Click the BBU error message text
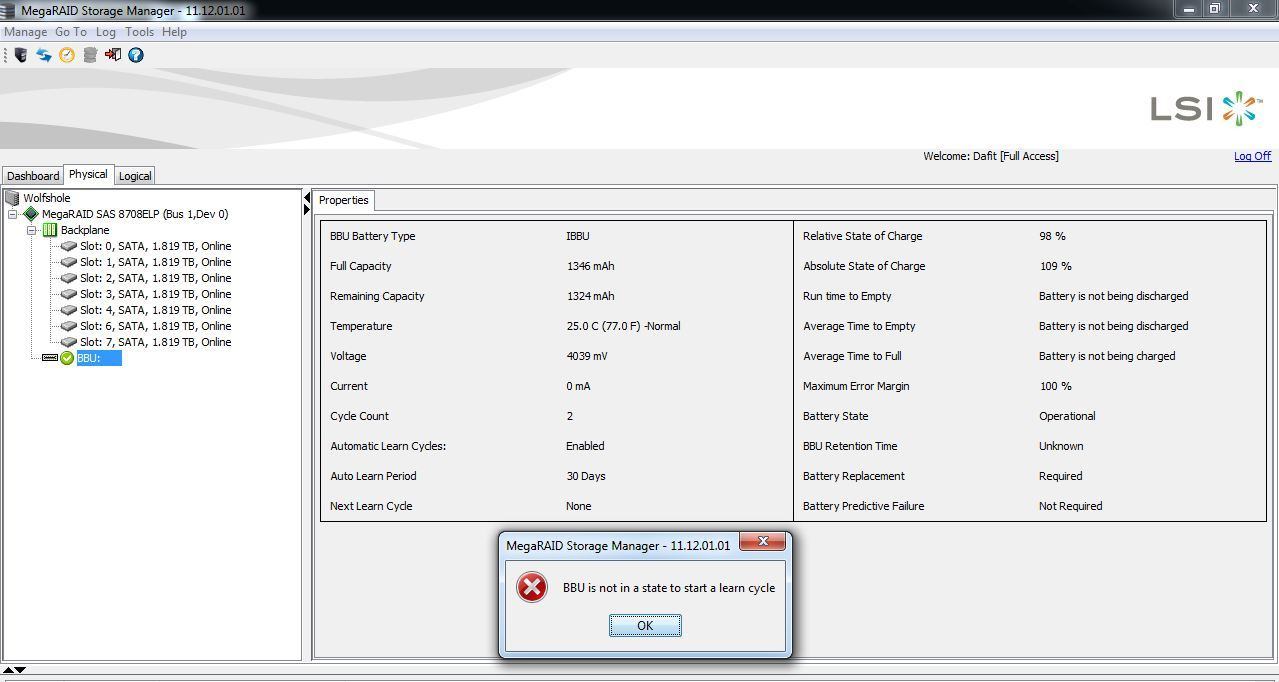 point(669,588)
